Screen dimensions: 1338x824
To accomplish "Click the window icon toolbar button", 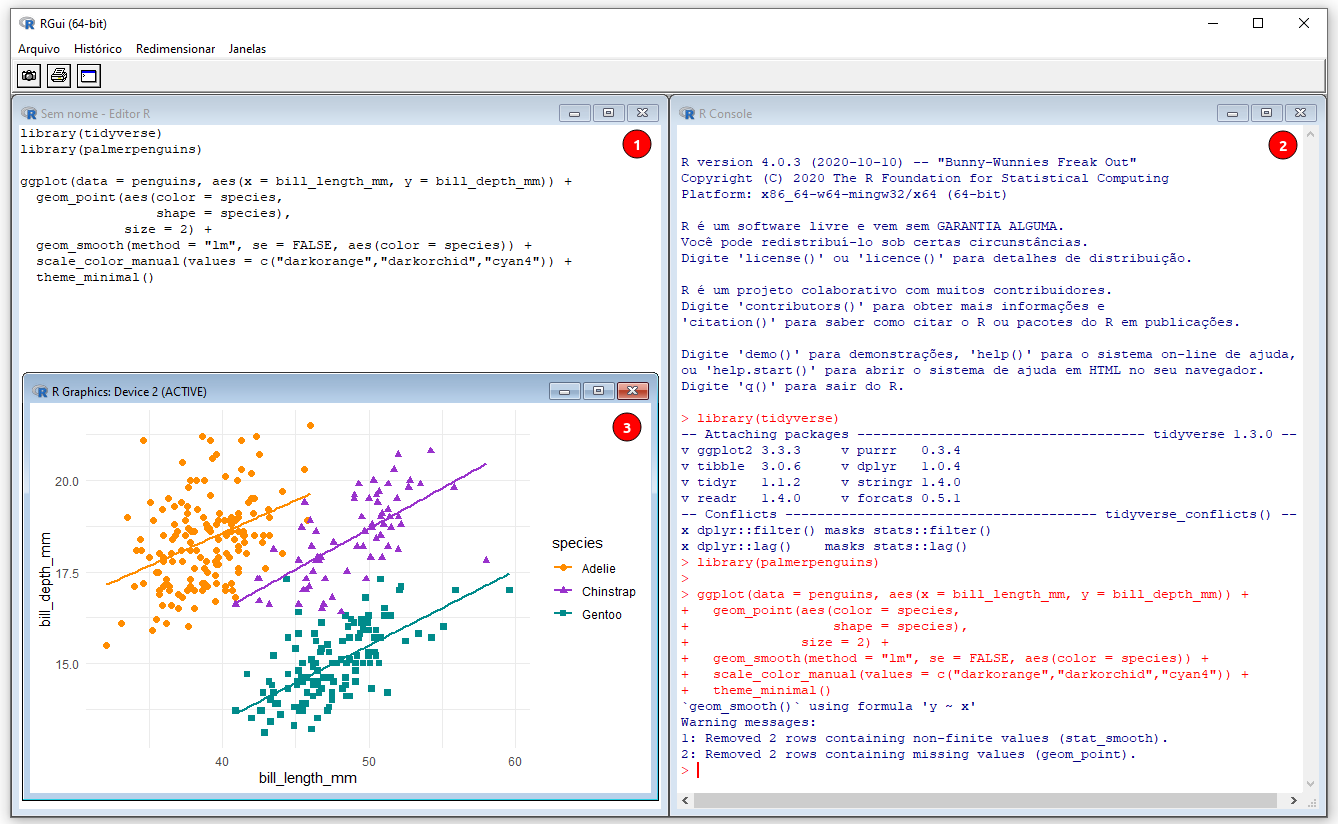I will 89,75.
